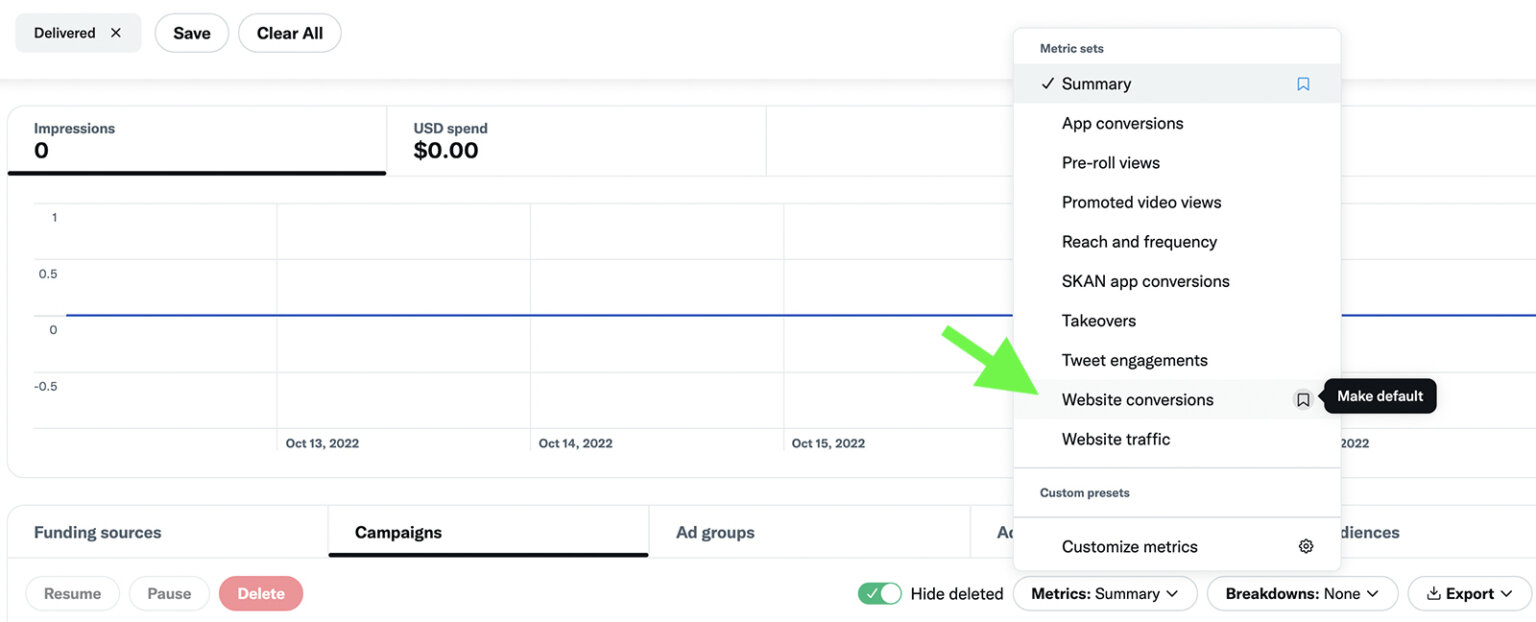Select the Takeovers metric set

[1098, 320]
